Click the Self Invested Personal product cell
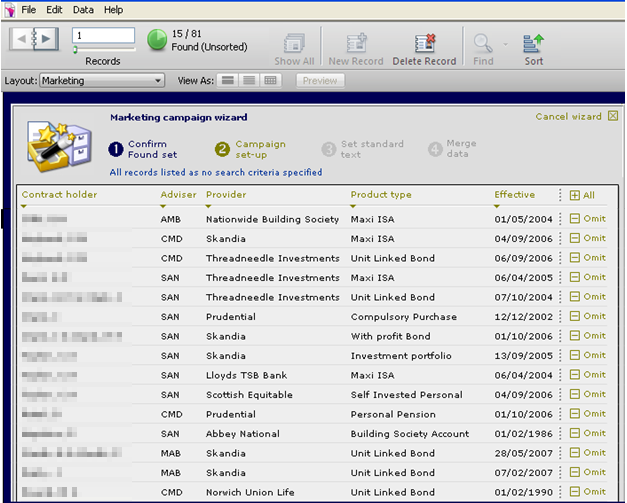Viewport: 627px width, 503px height. coord(407,395)
